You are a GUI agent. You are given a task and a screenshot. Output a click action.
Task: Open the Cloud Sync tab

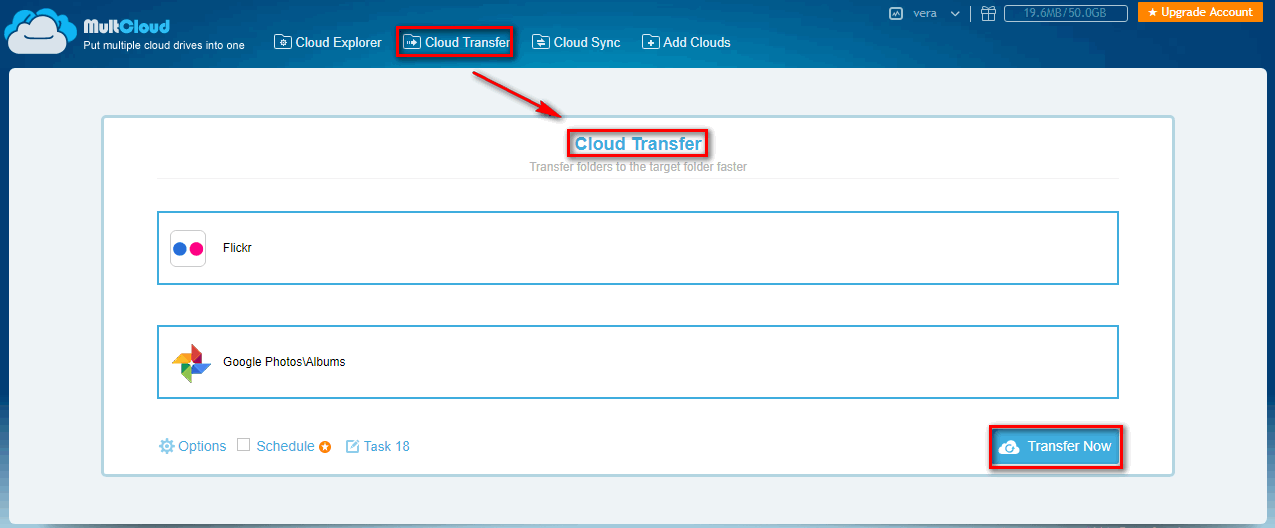tap(576, 42)
